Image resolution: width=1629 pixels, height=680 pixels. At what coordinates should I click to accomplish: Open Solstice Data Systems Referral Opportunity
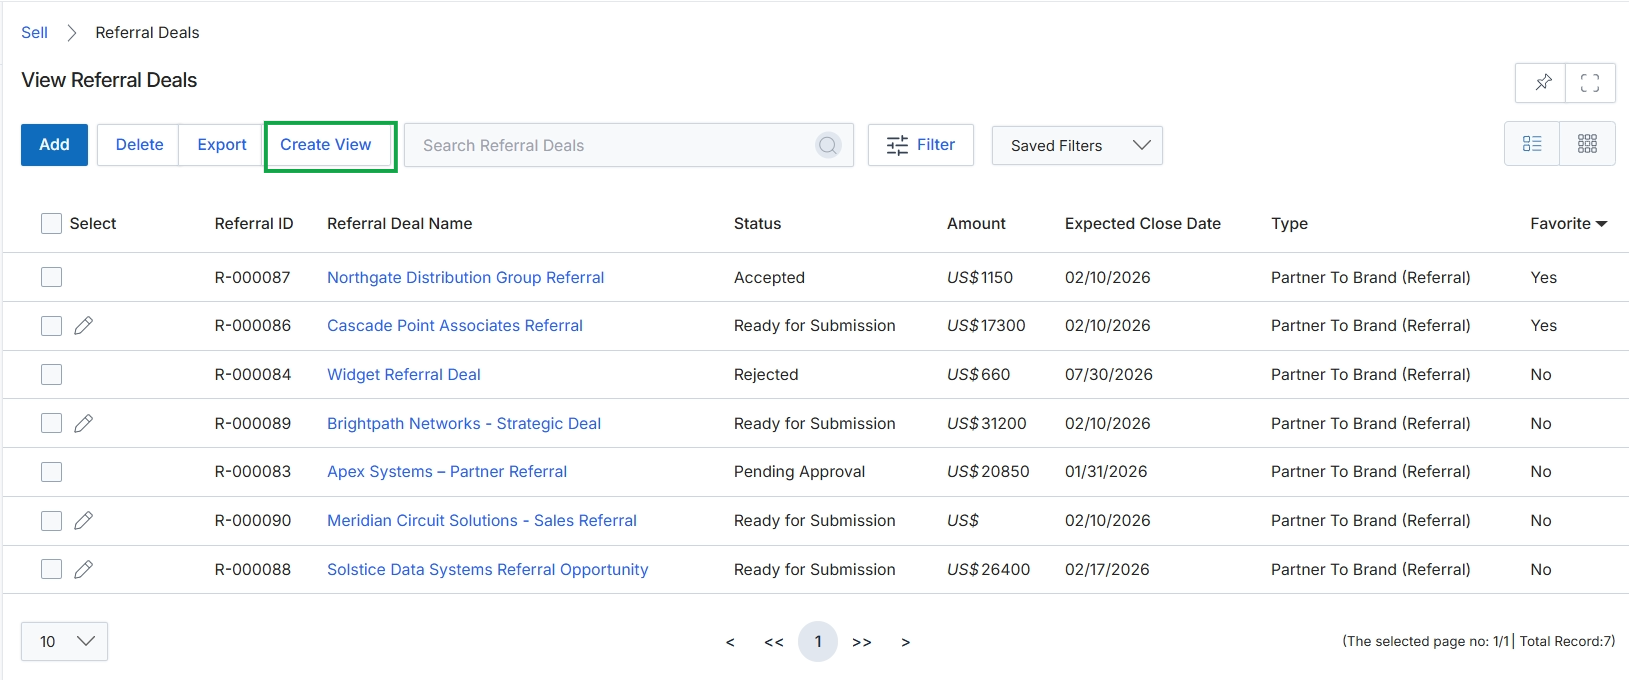coord(488,569)
